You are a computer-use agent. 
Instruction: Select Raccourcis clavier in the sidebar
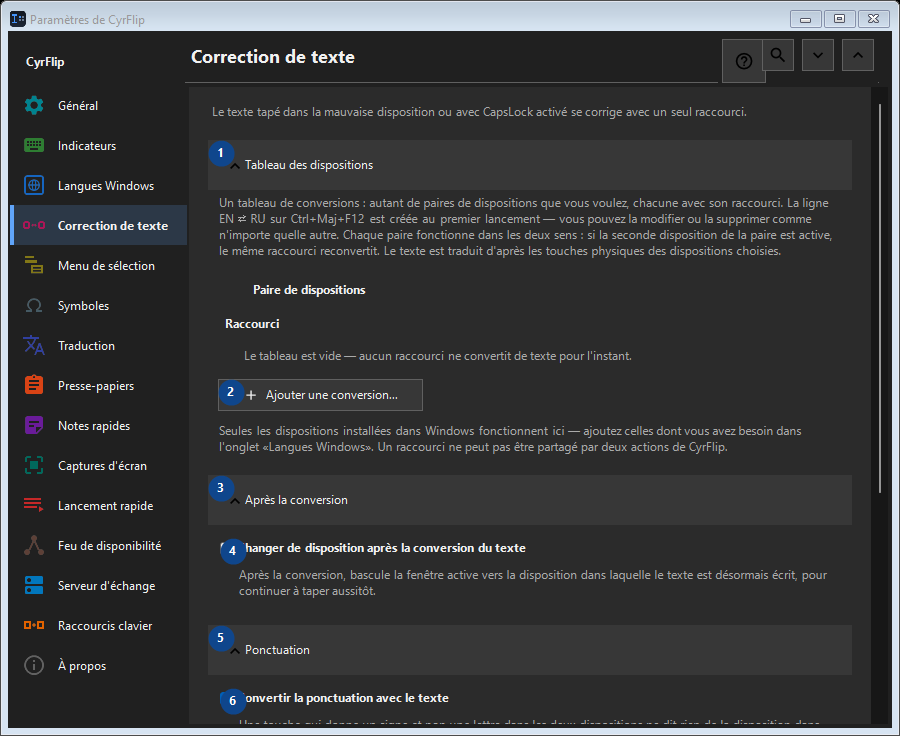click(x=98, y=626)
